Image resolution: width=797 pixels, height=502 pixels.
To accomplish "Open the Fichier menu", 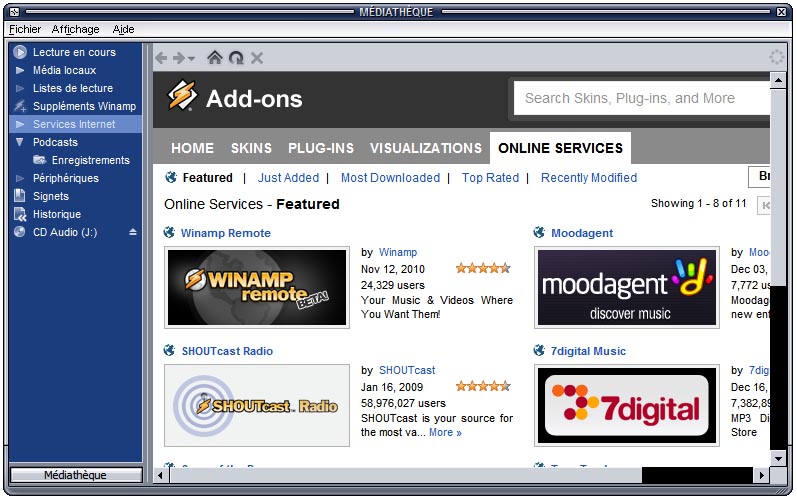I will pyautogui.click(x=25, y=30).
